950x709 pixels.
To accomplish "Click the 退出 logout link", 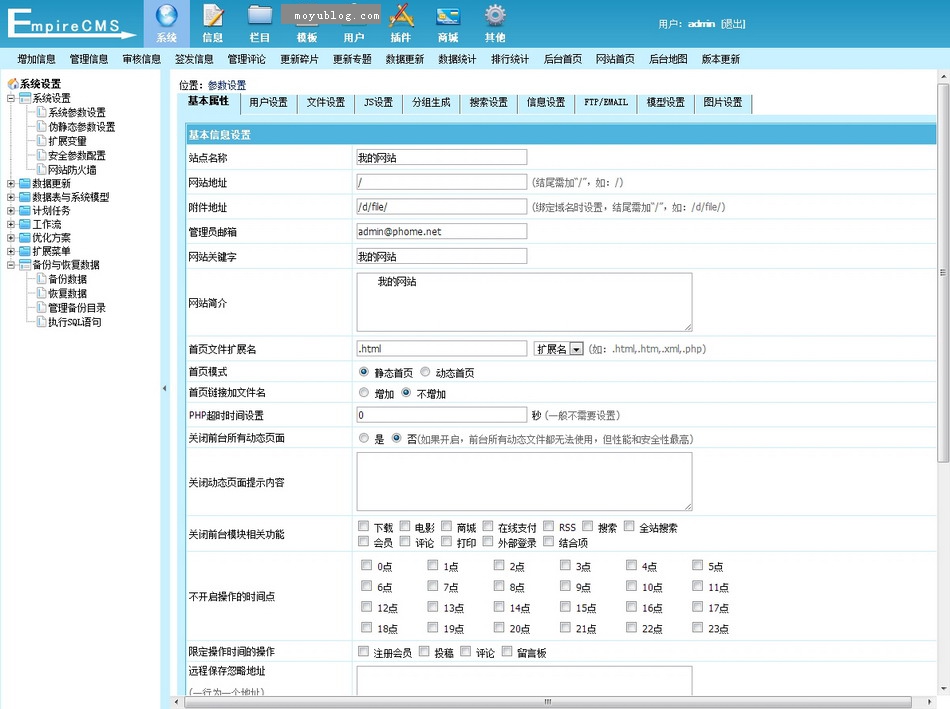I will click(733, 24).
